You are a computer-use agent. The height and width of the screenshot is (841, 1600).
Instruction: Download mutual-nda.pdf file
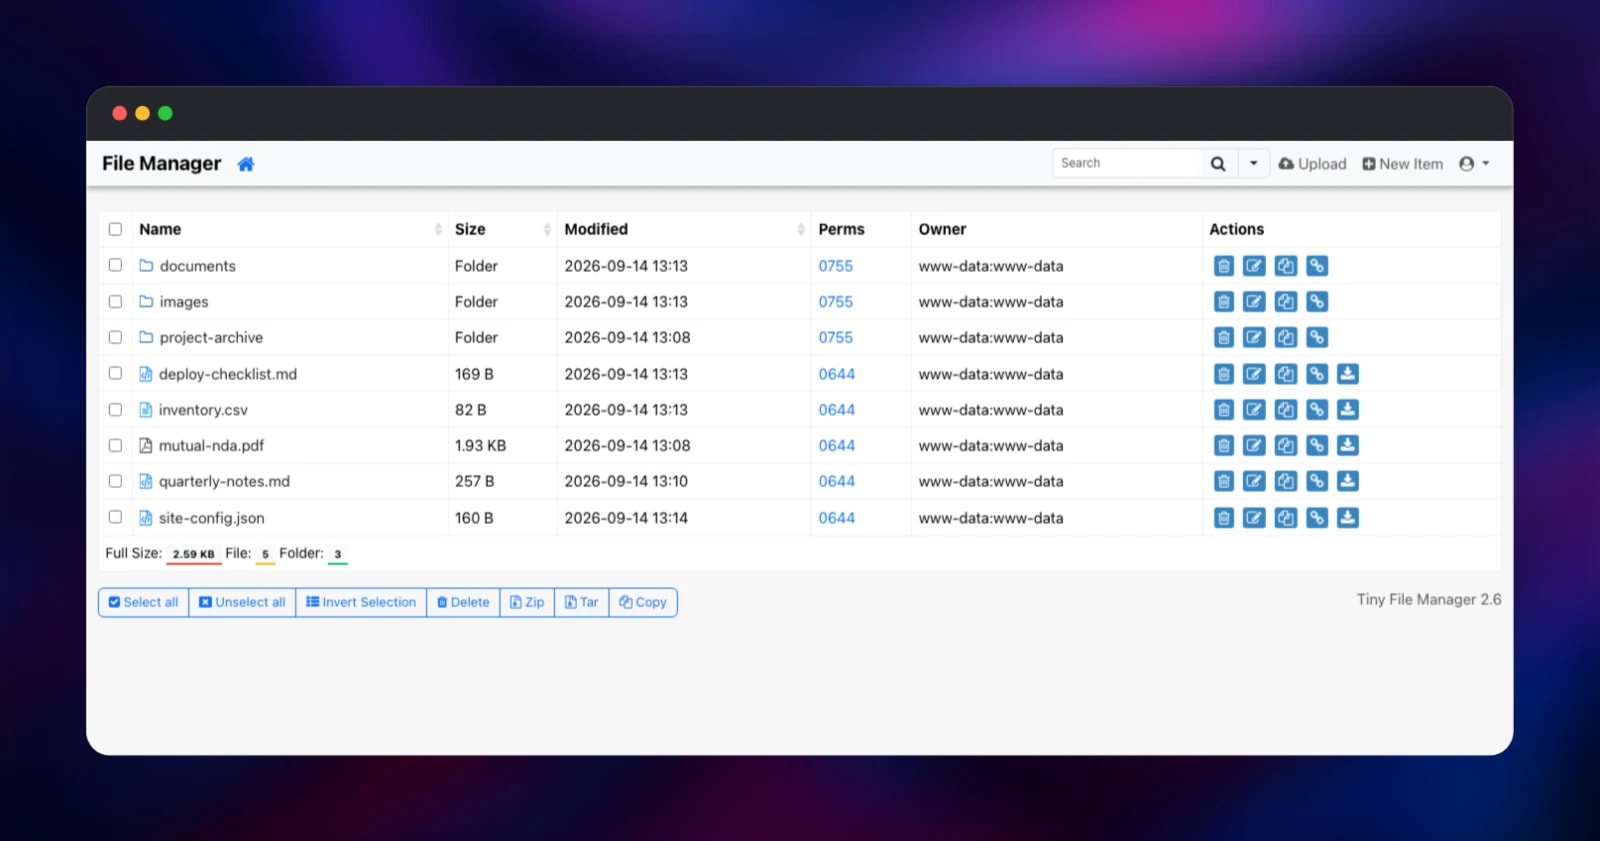pos(1348,446)
